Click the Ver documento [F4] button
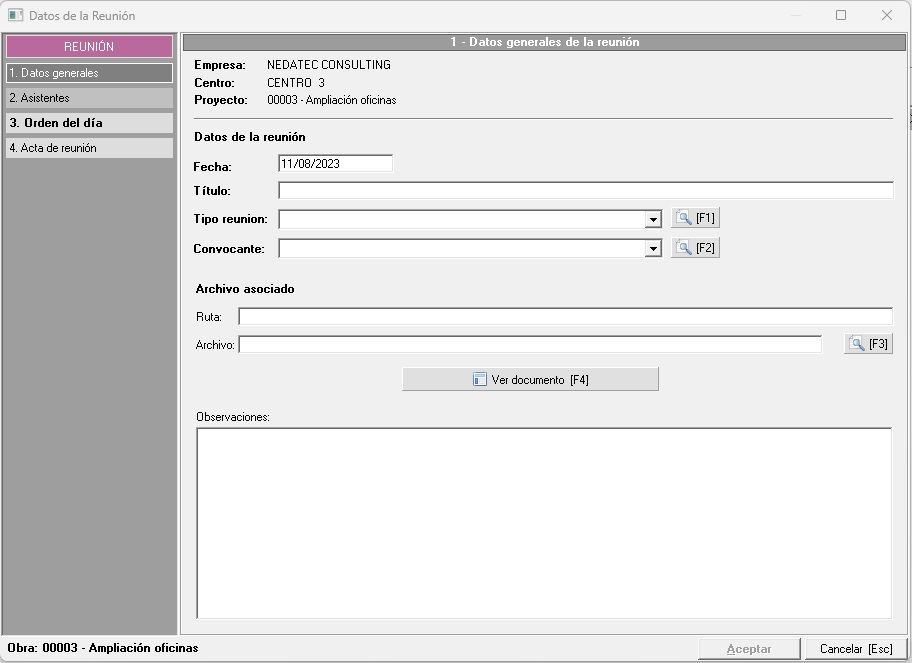This screenshot has height=663, width=912. (530, 380)
